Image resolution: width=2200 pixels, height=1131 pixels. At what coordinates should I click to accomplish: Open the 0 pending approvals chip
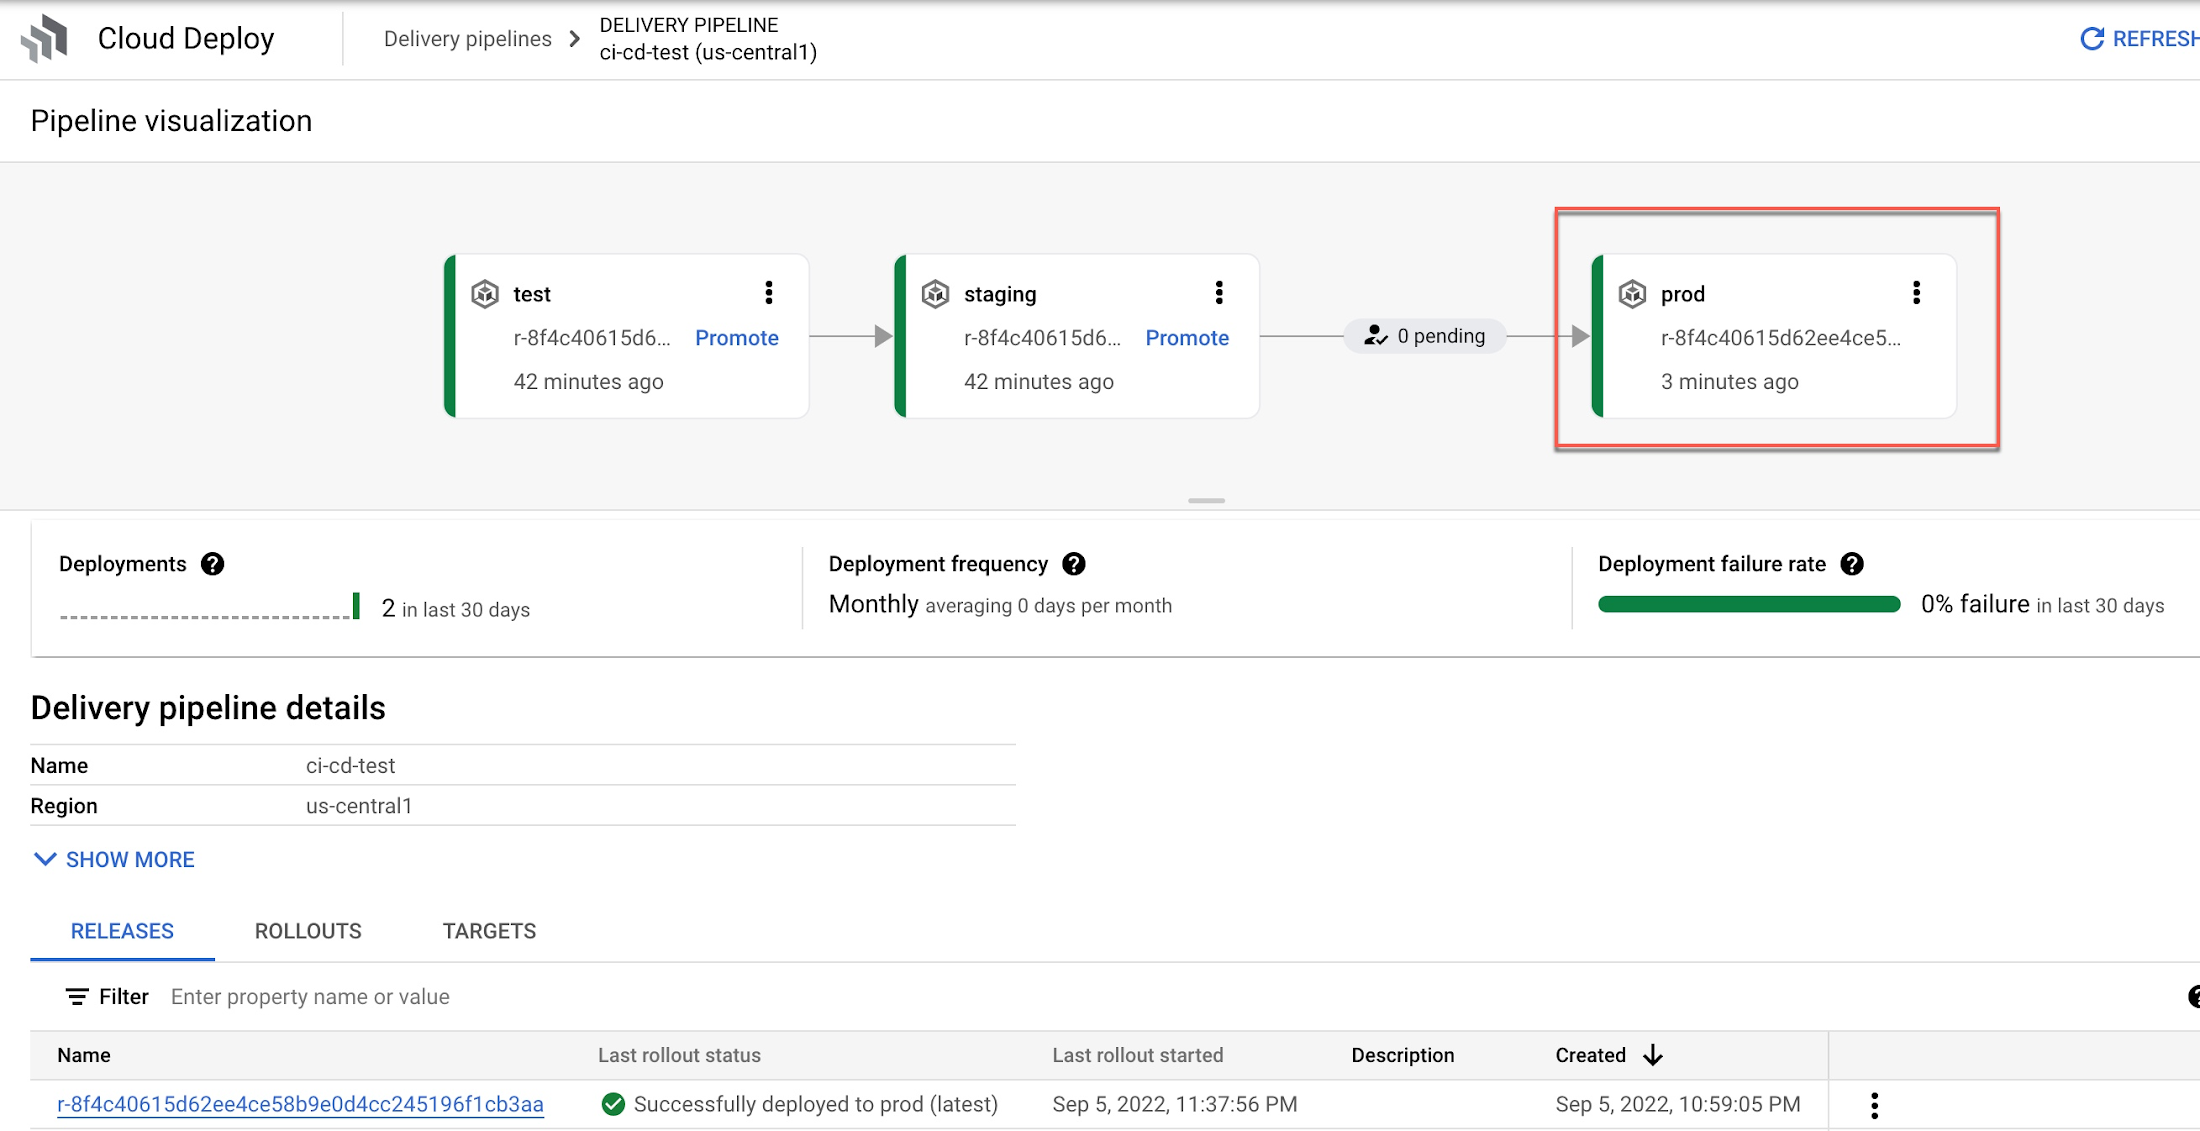1424,336
